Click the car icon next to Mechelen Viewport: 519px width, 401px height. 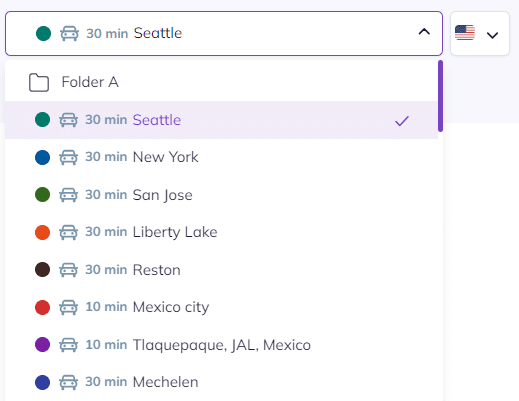click(x=69, y=382)
